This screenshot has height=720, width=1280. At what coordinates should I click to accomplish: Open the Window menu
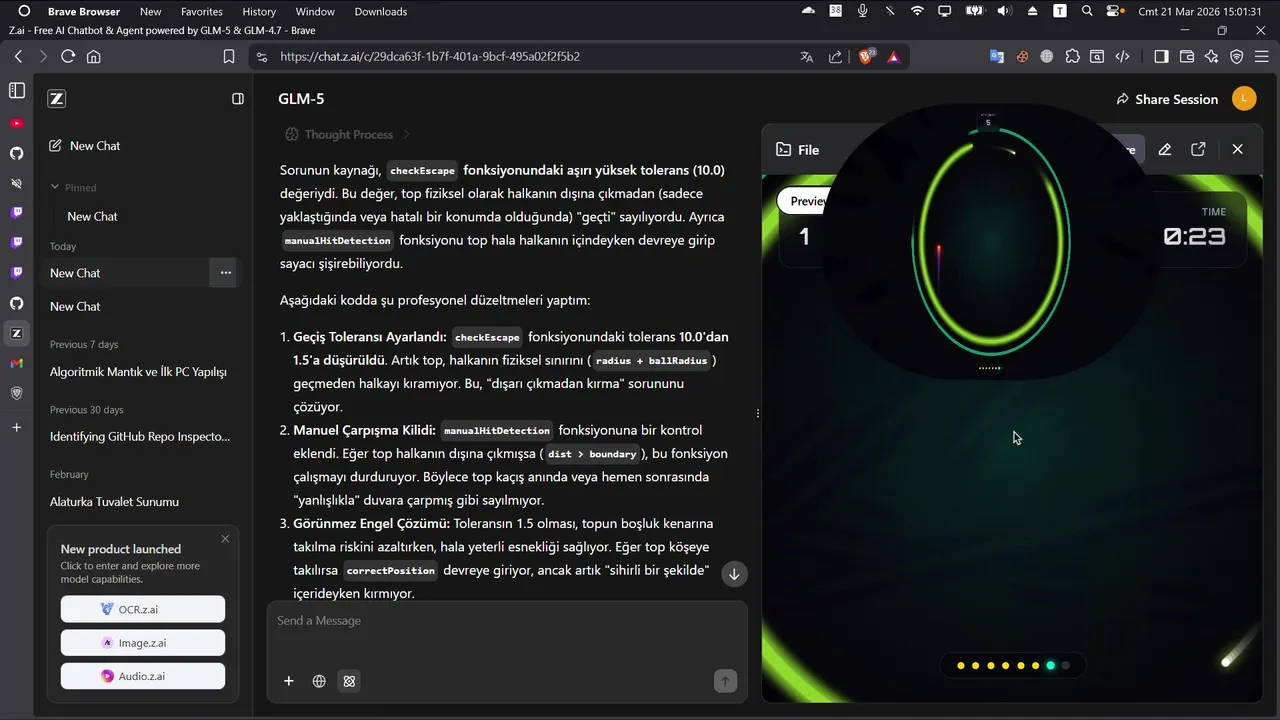(x=315, y=12)
